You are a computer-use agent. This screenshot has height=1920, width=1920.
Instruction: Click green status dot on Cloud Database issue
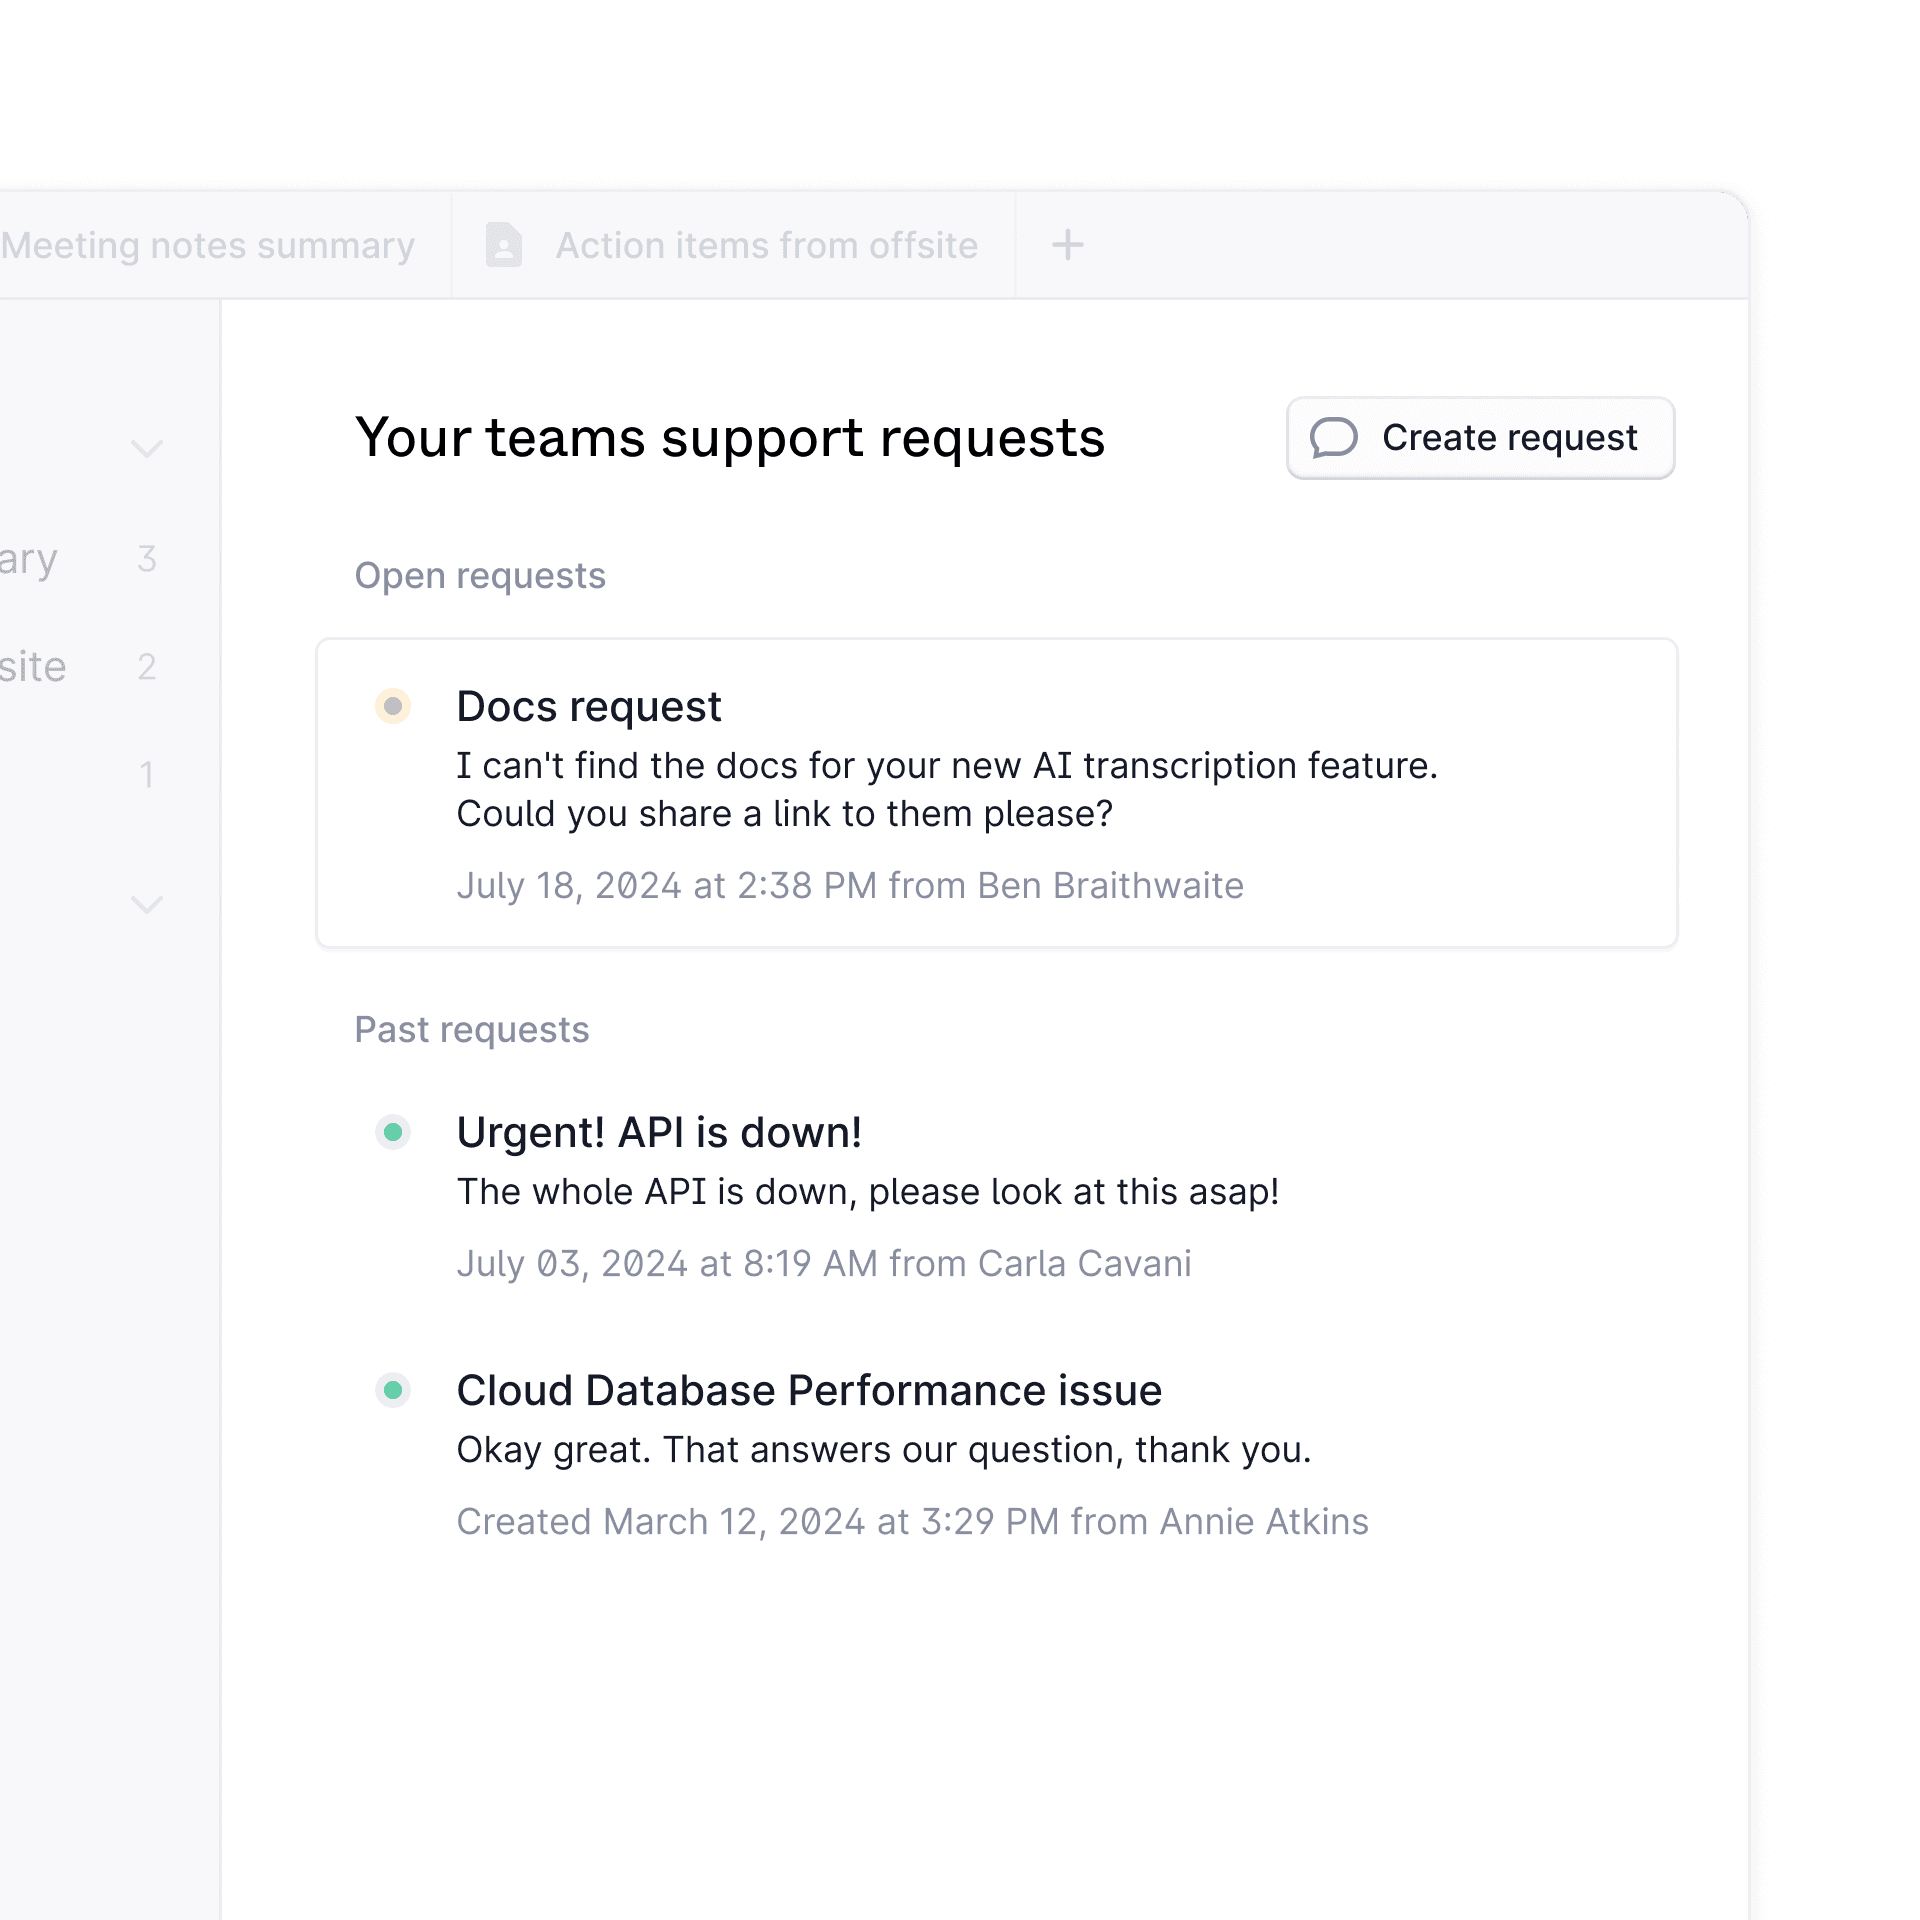point(393,1390)
